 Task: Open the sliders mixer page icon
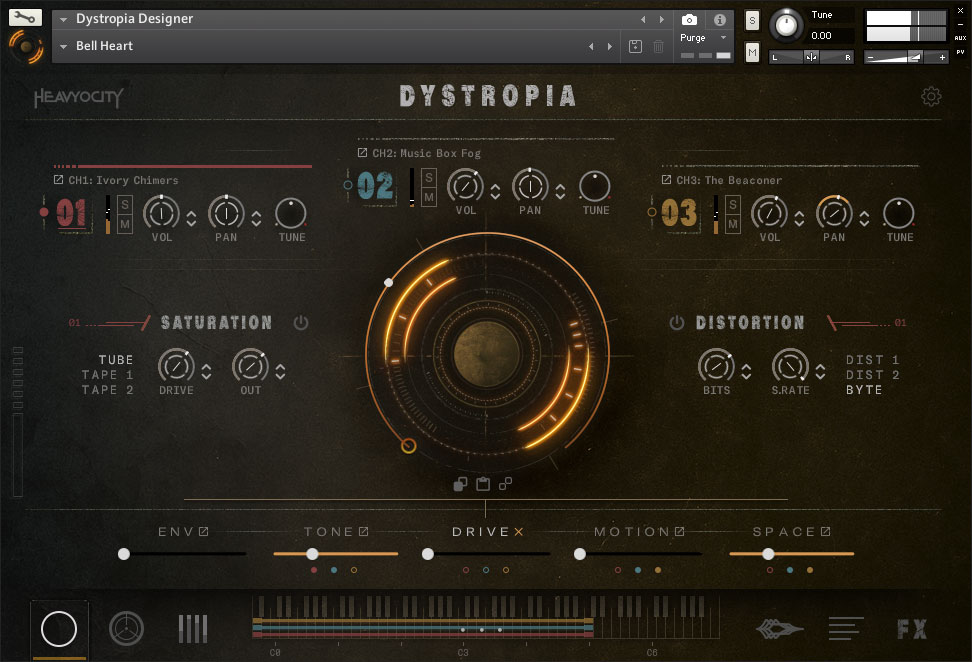tap(193, 629)
